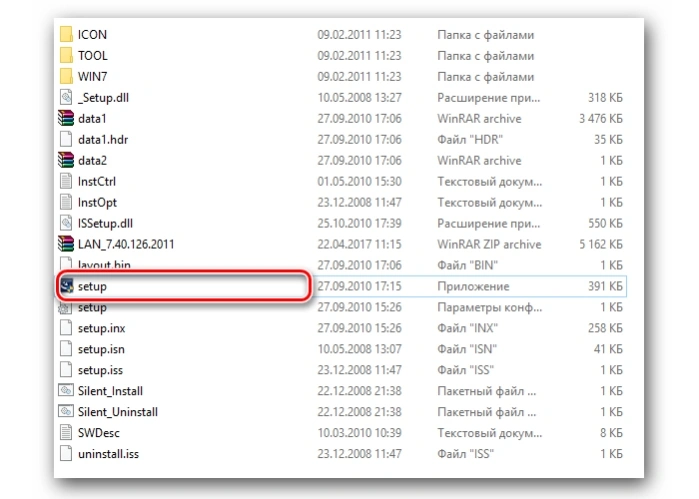Select the size value 391 КБ
699x499 pixels.
pyautogui.click(x=605, y=286)
